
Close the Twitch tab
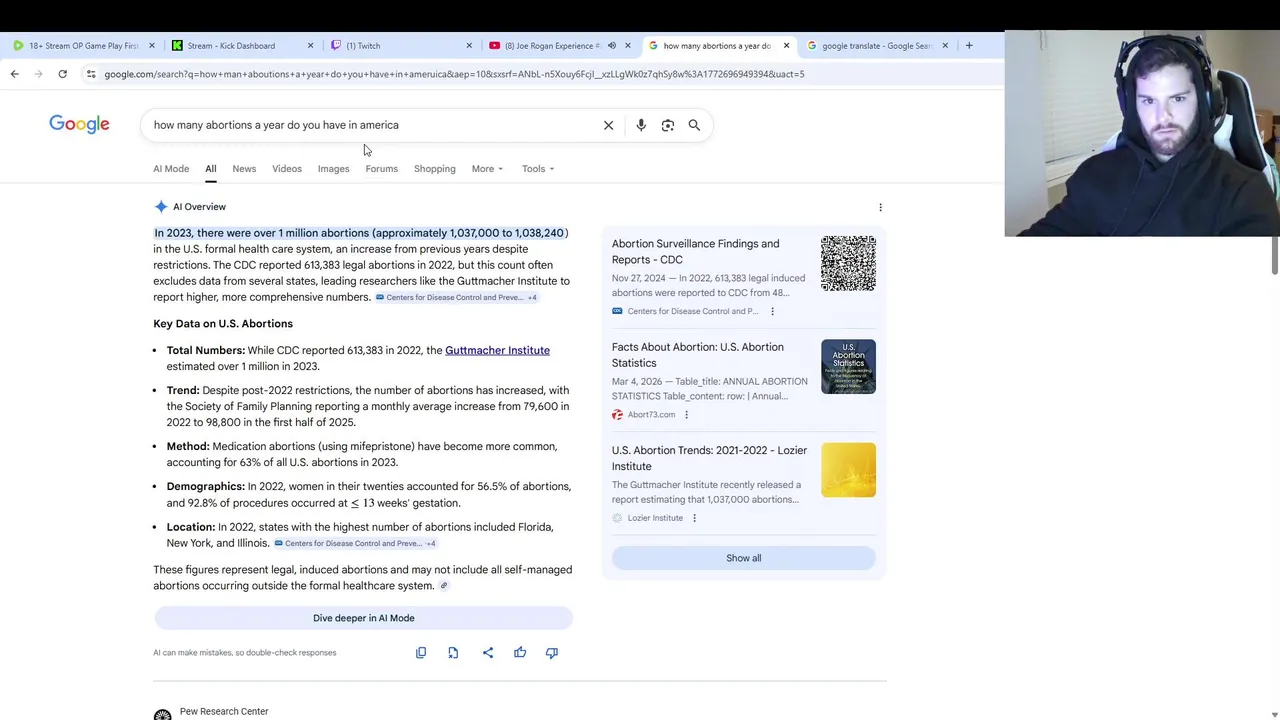469,45
